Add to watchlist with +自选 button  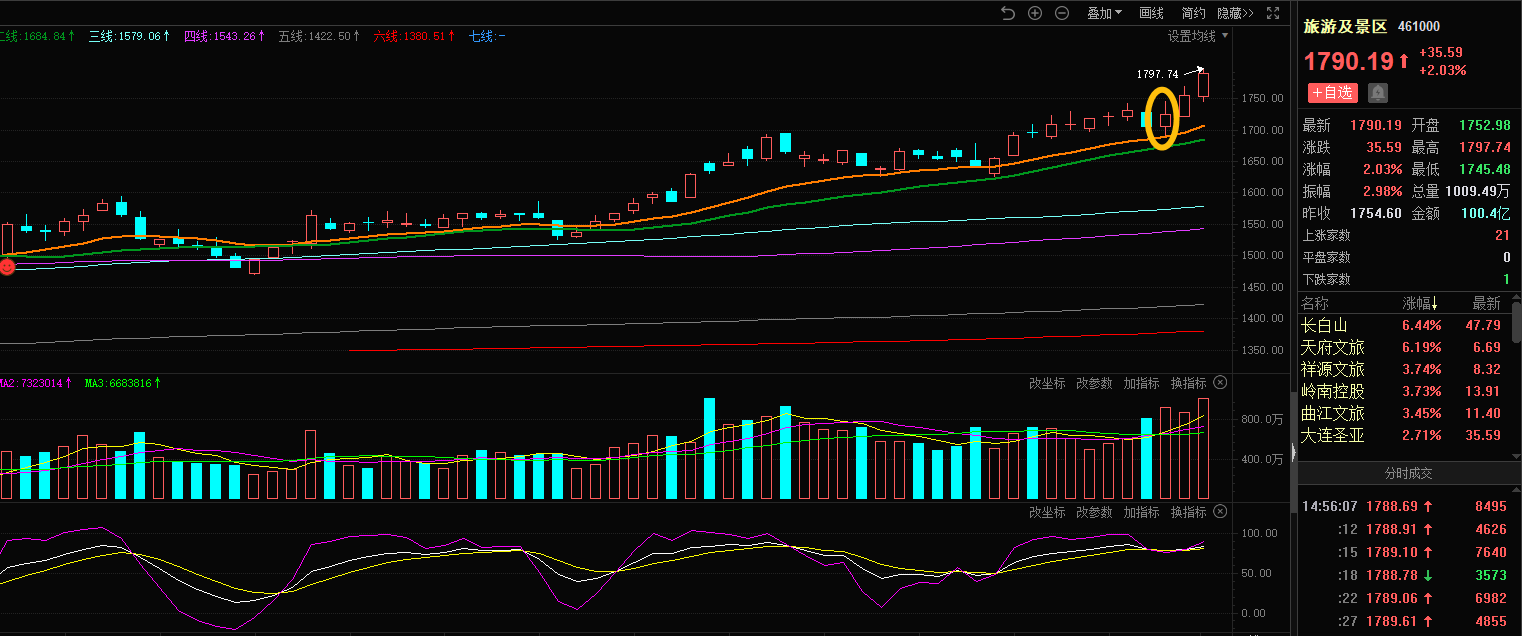click(x=1332, y=93)
